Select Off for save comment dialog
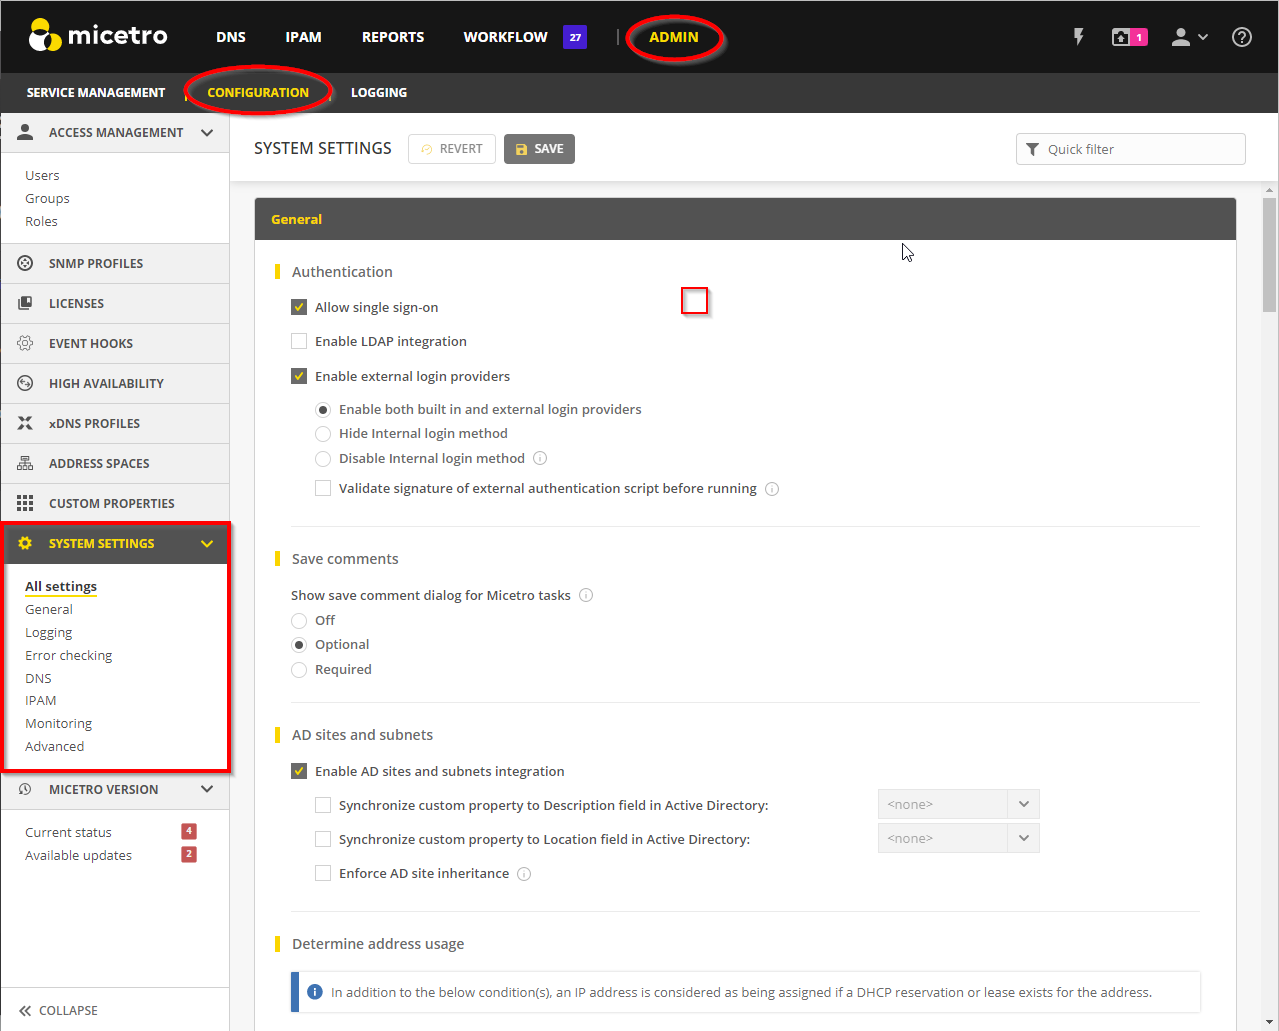Viewport: 1279px width, 1031px height. click(x=299, y=621)
